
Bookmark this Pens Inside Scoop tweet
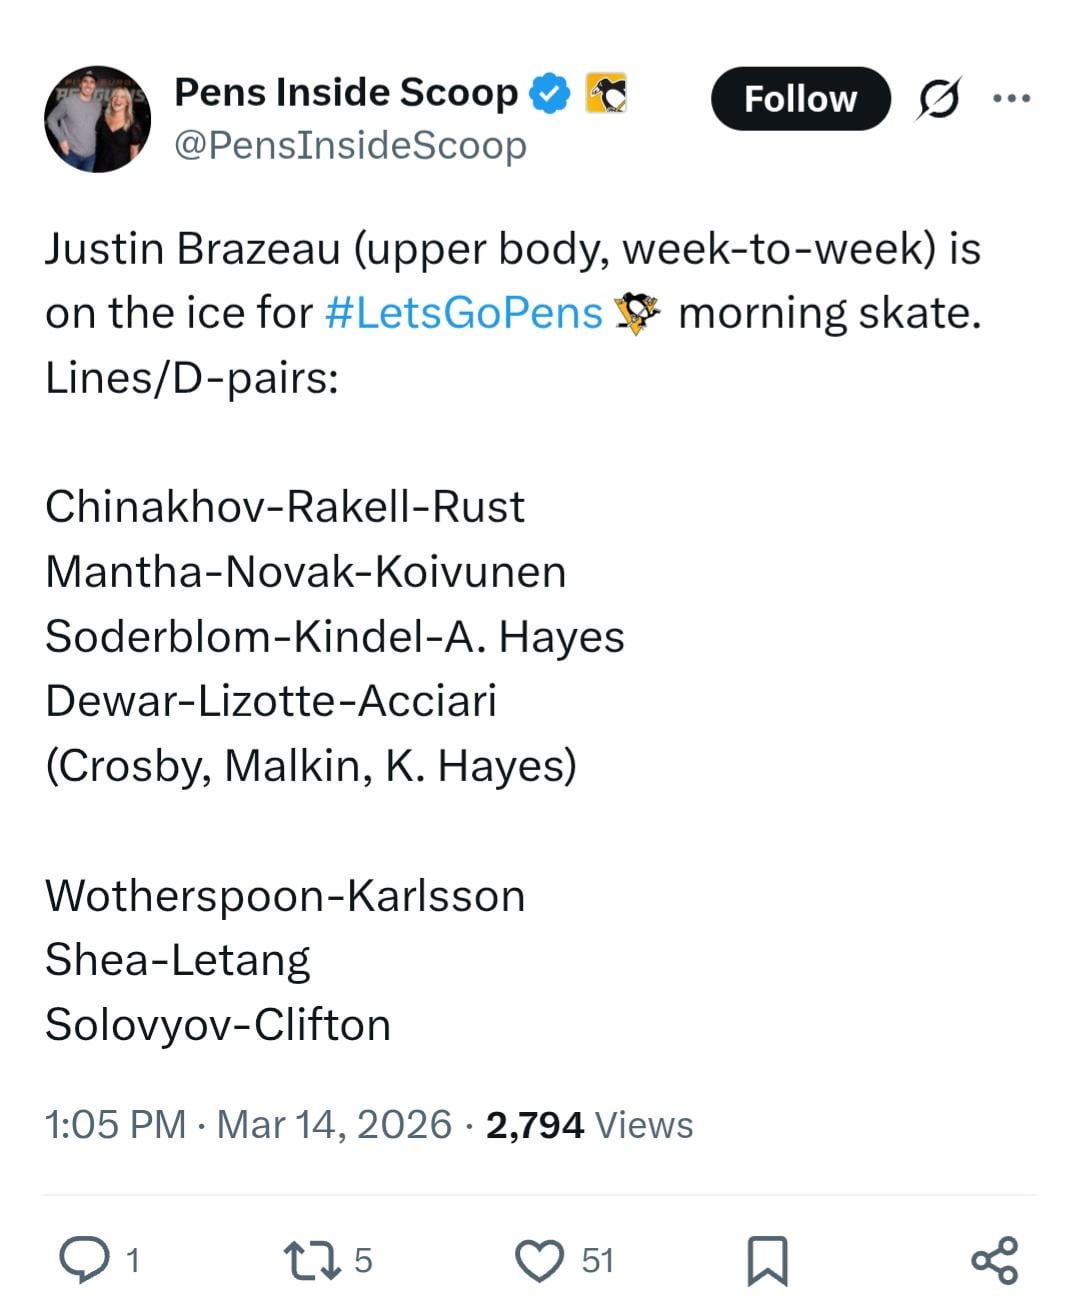pos(767,1260)
